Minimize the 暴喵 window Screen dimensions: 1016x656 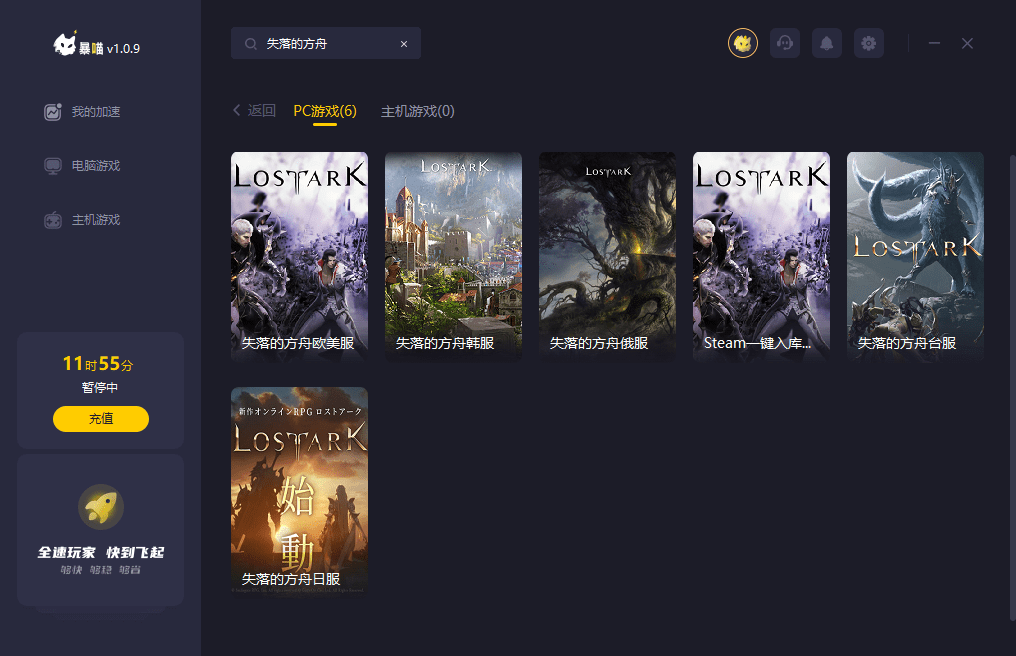[934, 43]
